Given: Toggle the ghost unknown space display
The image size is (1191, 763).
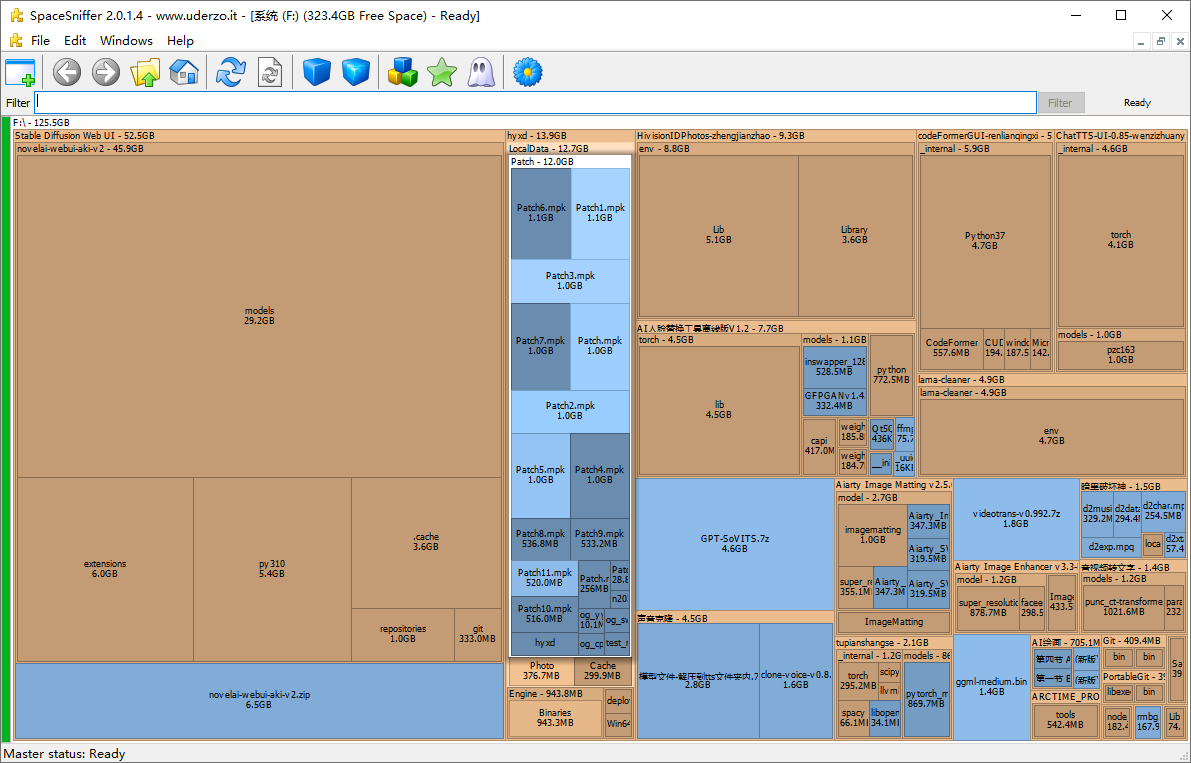Looking at the screenshot, I should 481,72.
